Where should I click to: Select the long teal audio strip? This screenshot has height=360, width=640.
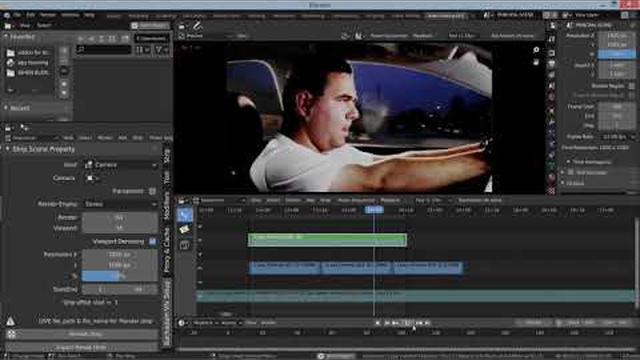416,296
